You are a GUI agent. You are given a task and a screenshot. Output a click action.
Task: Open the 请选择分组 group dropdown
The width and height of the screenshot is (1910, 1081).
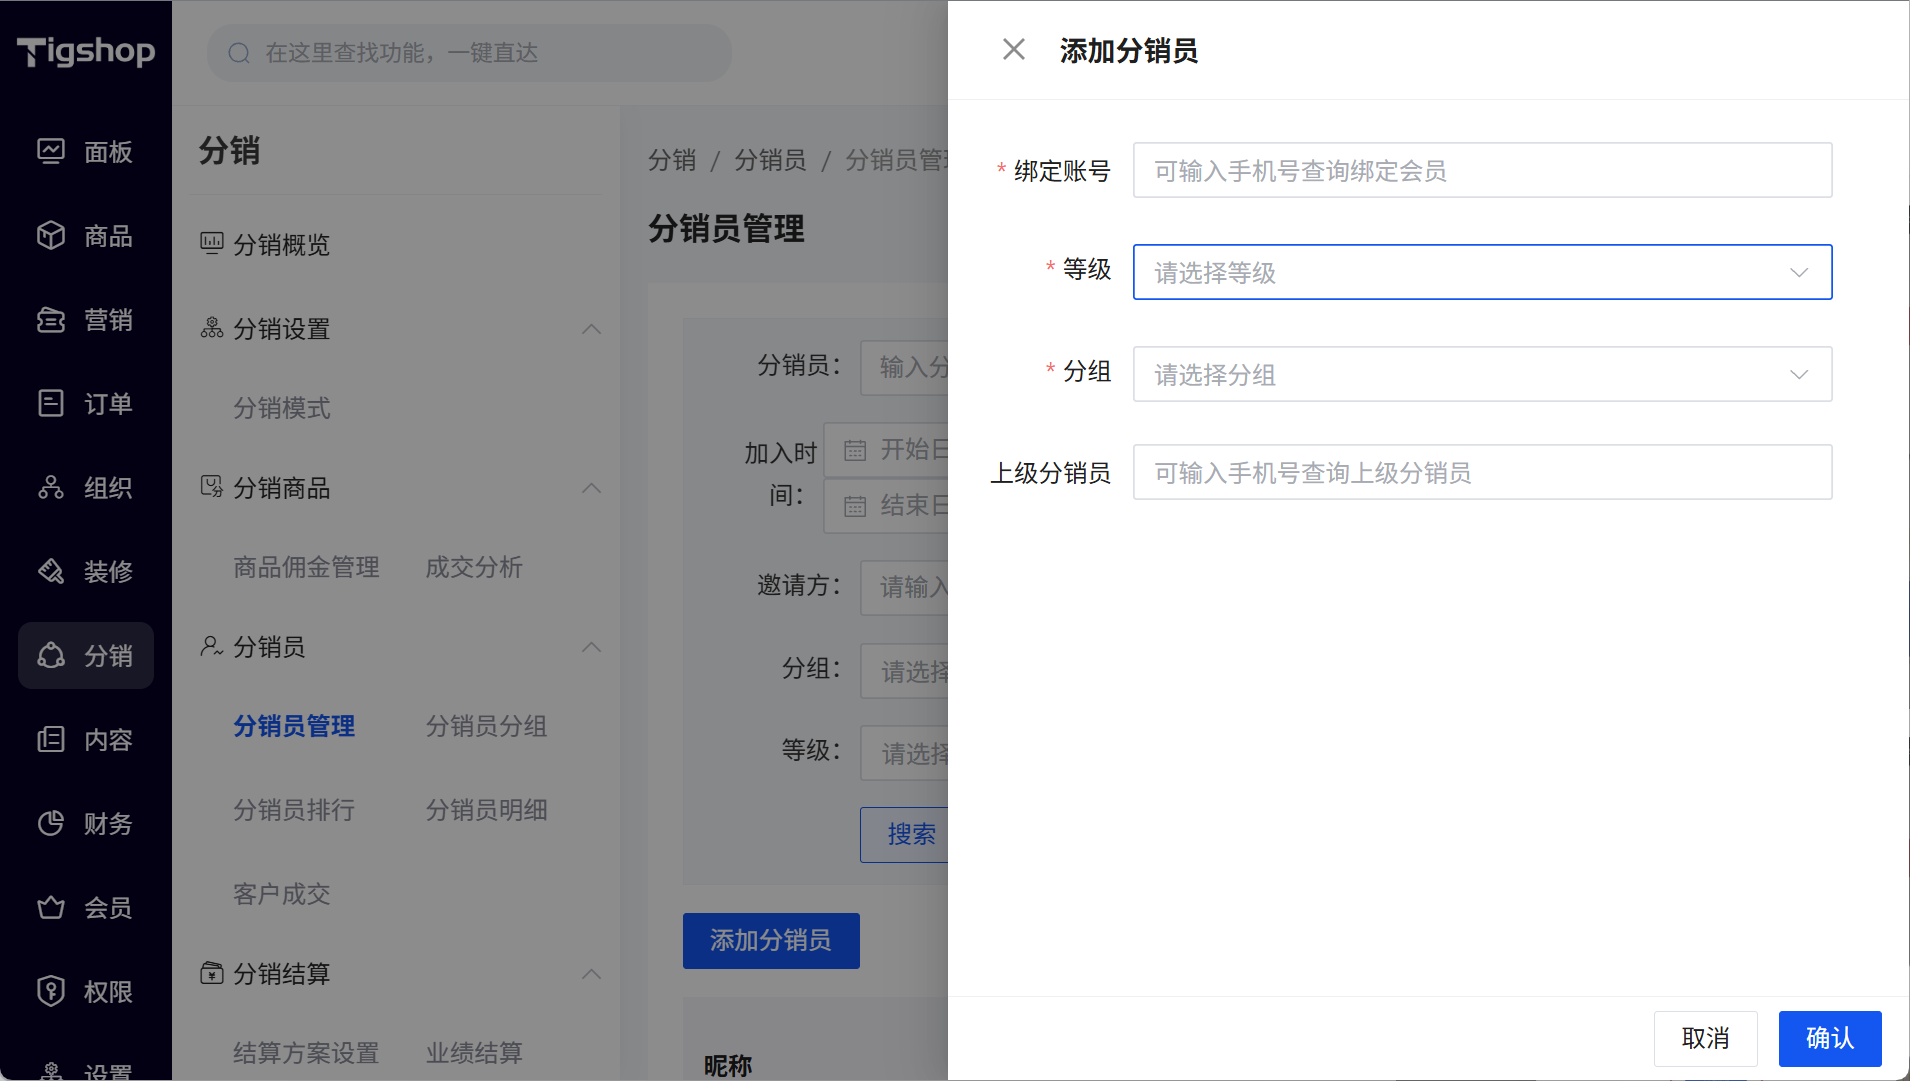coord(1481,374)
